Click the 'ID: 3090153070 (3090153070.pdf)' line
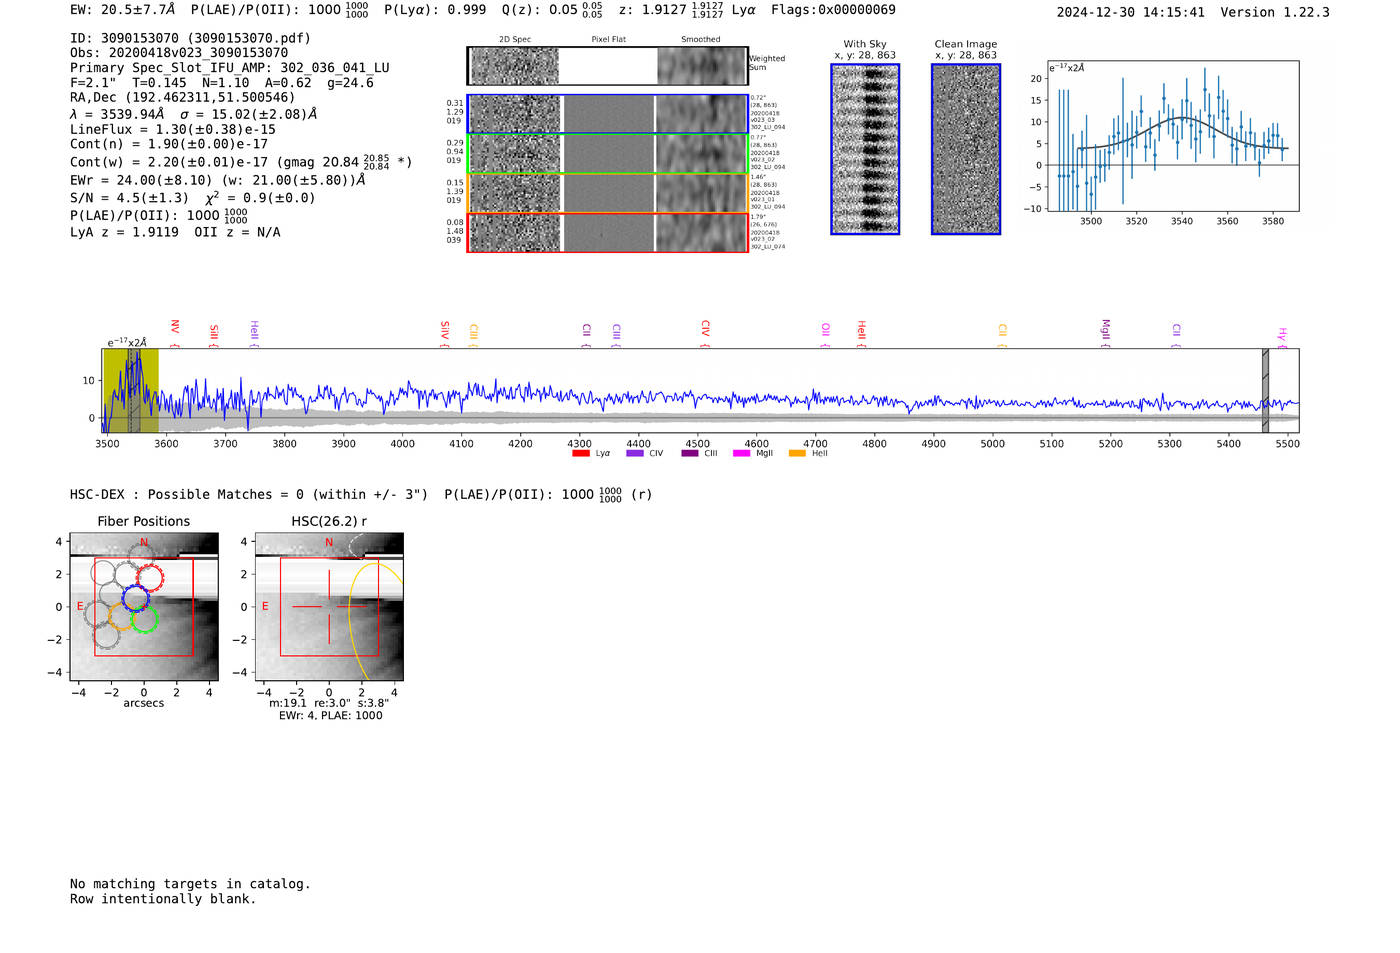 click(190, 38)
